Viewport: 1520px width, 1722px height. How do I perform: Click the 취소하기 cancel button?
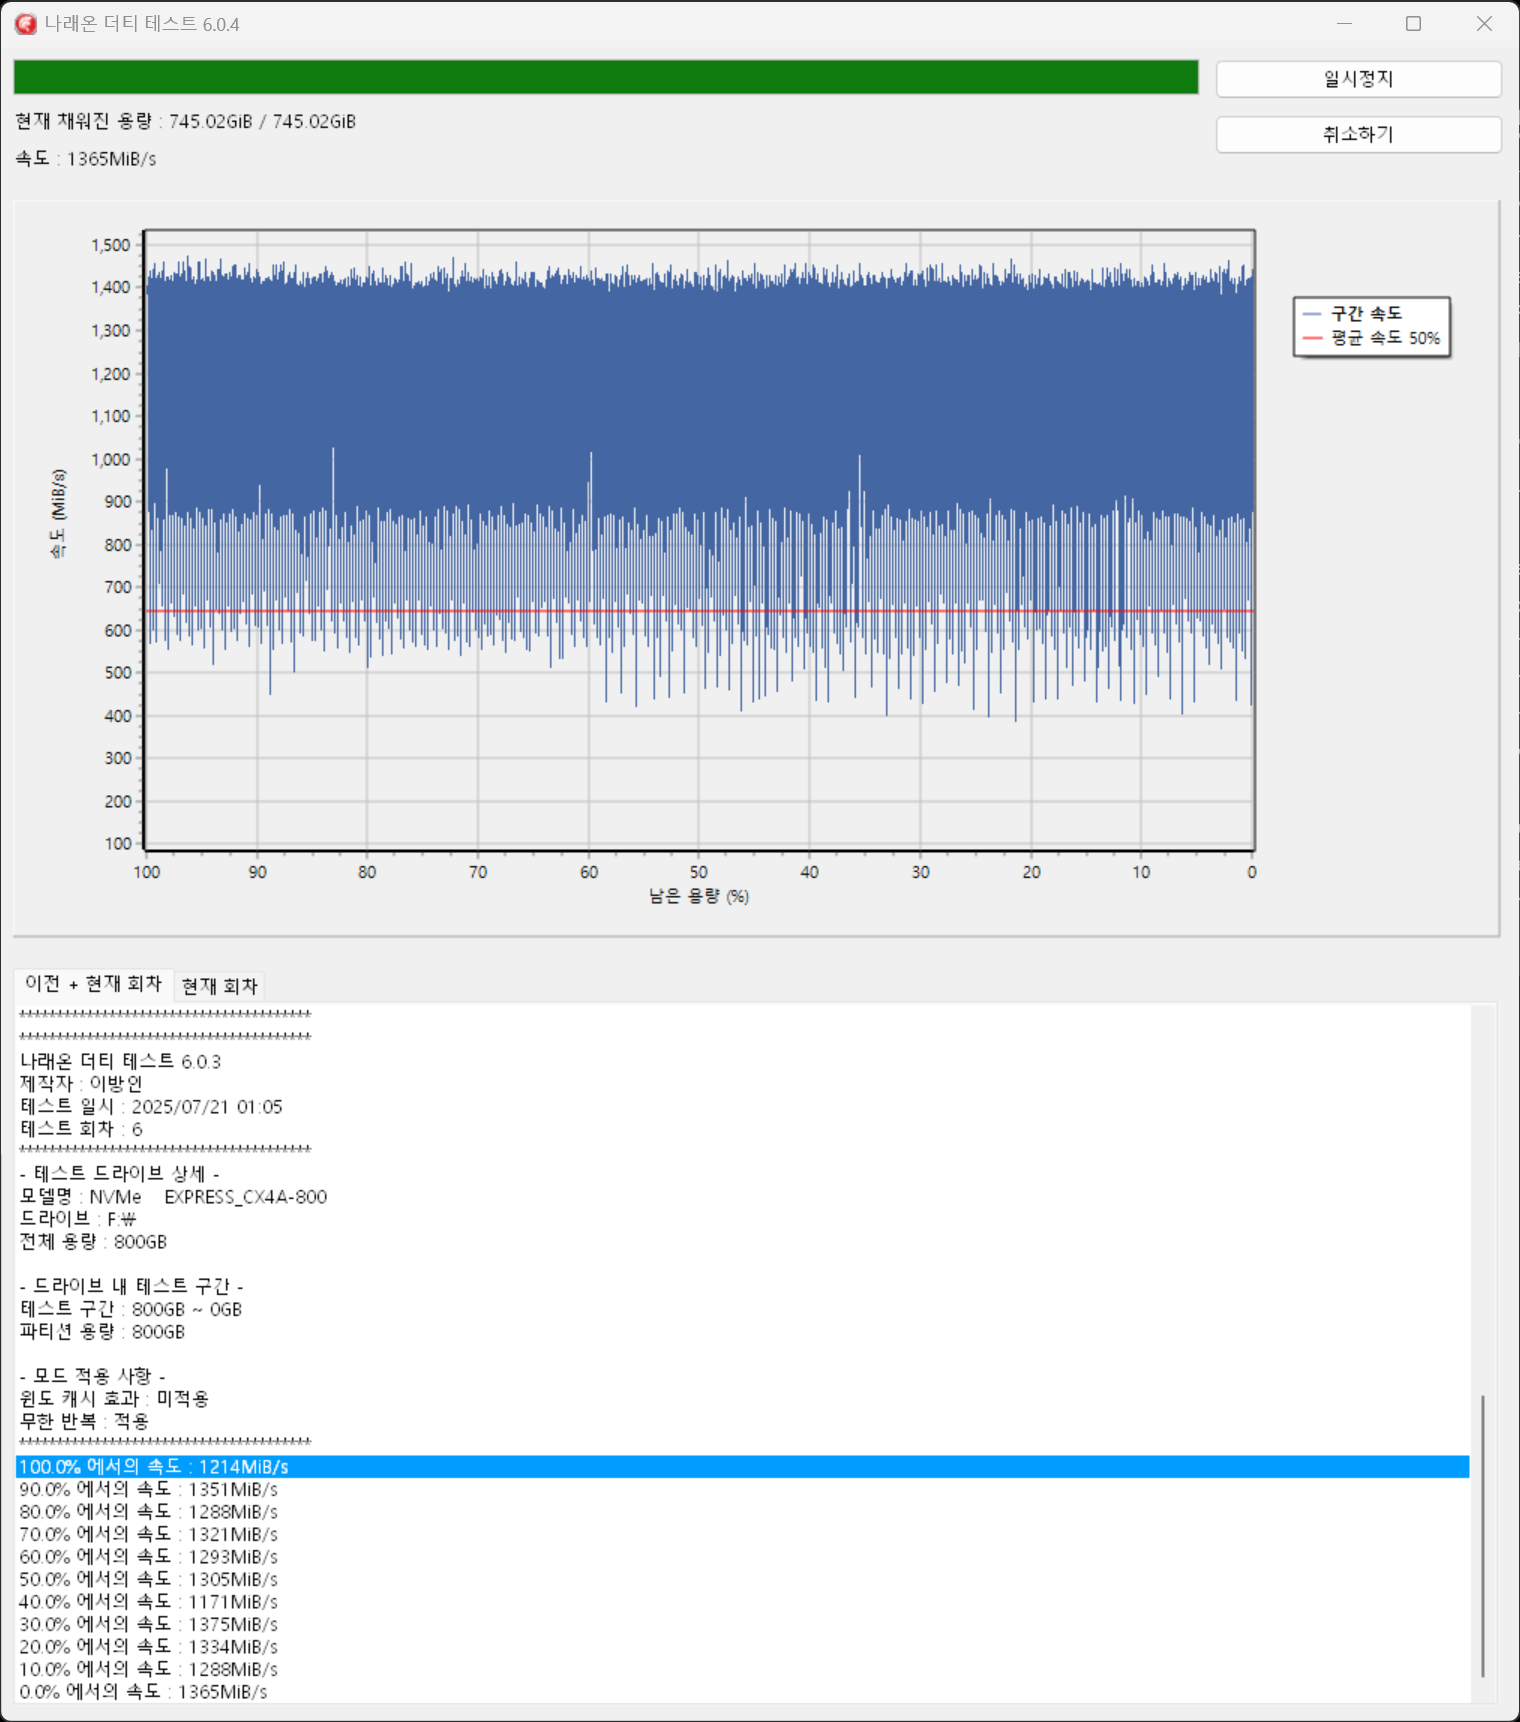(1358, 134)
